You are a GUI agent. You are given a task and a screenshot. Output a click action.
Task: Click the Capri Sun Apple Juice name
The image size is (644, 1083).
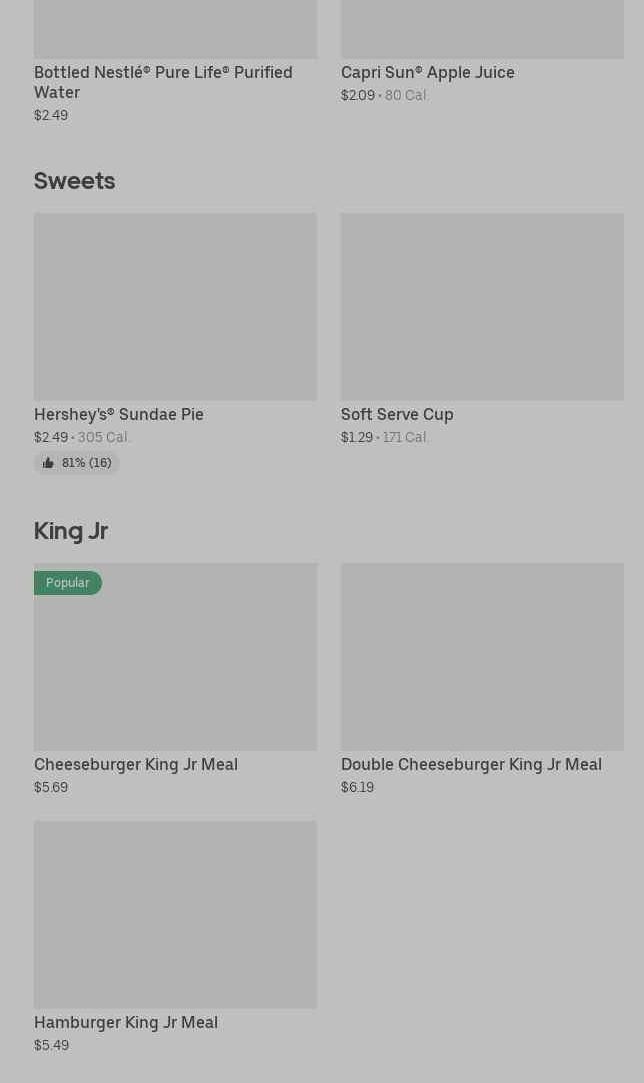(427, 72)
